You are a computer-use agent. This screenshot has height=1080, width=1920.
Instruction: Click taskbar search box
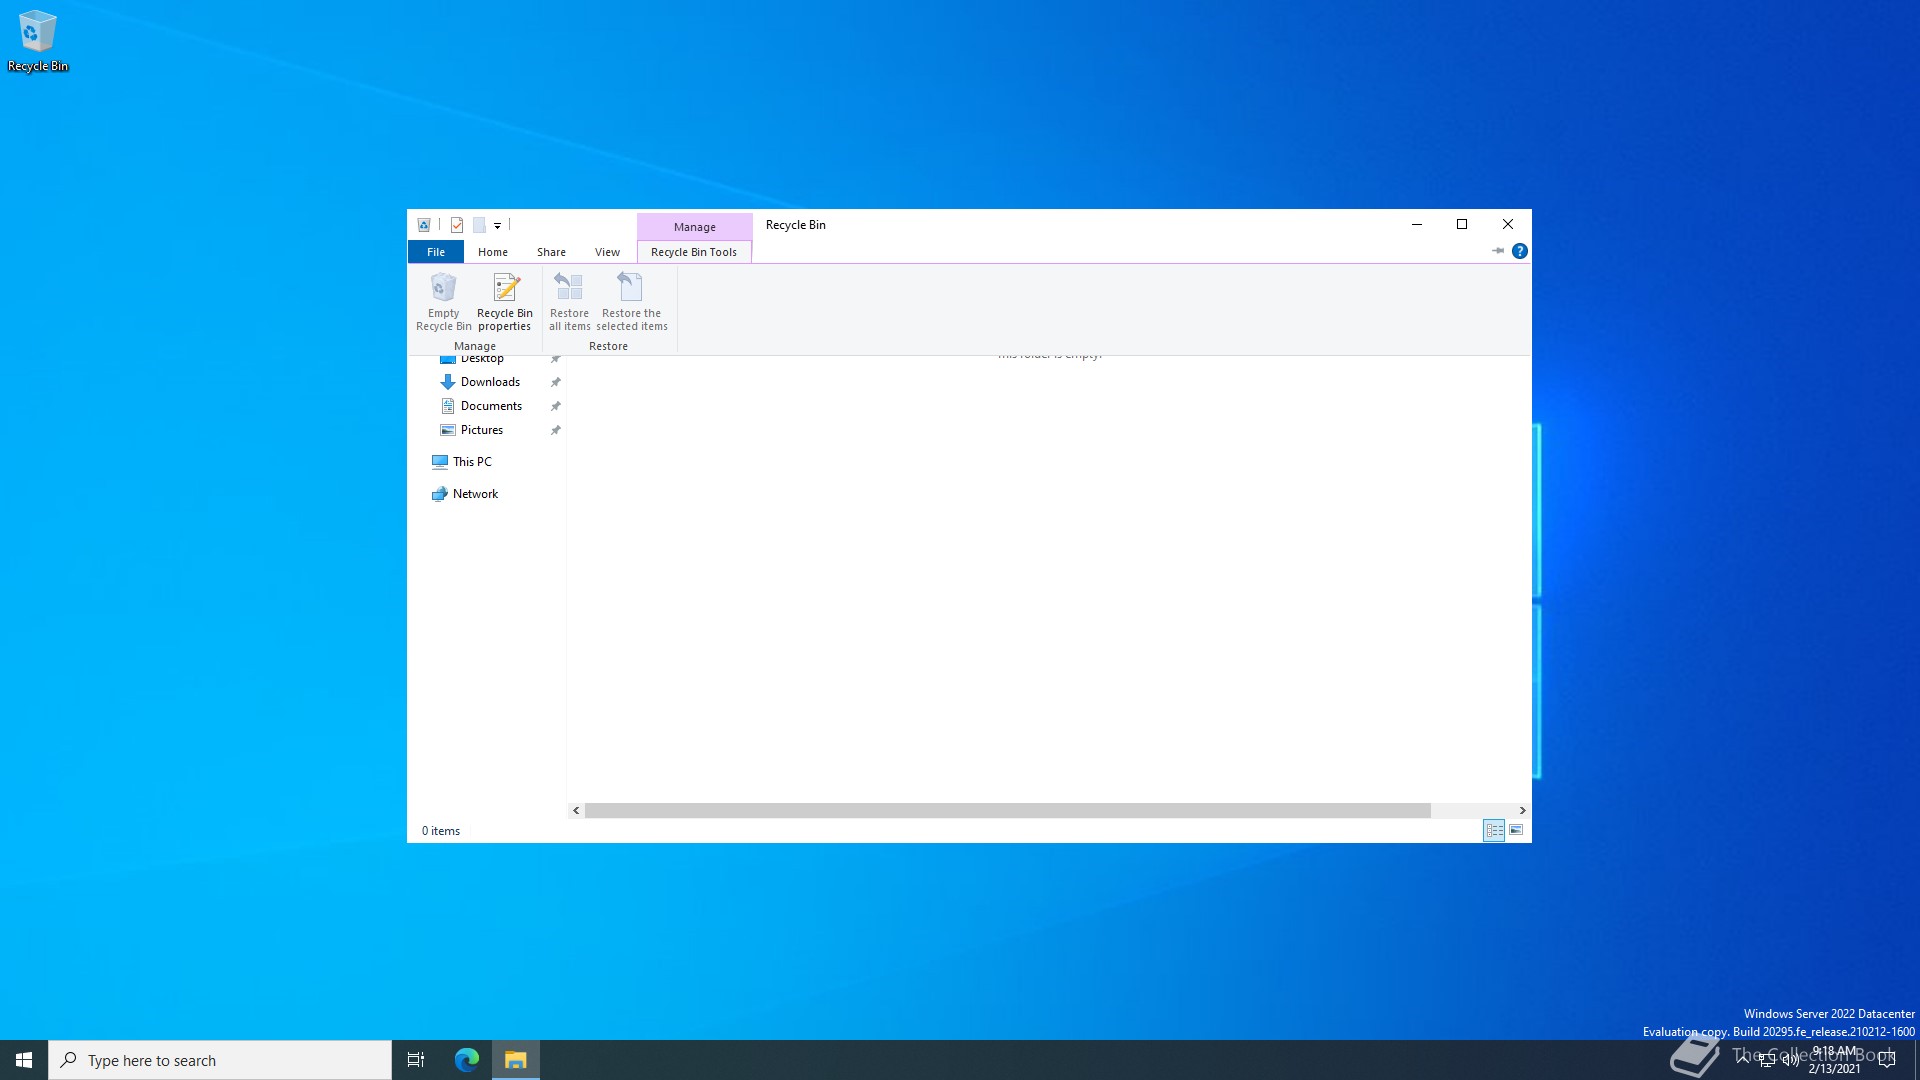[220, 1060]
